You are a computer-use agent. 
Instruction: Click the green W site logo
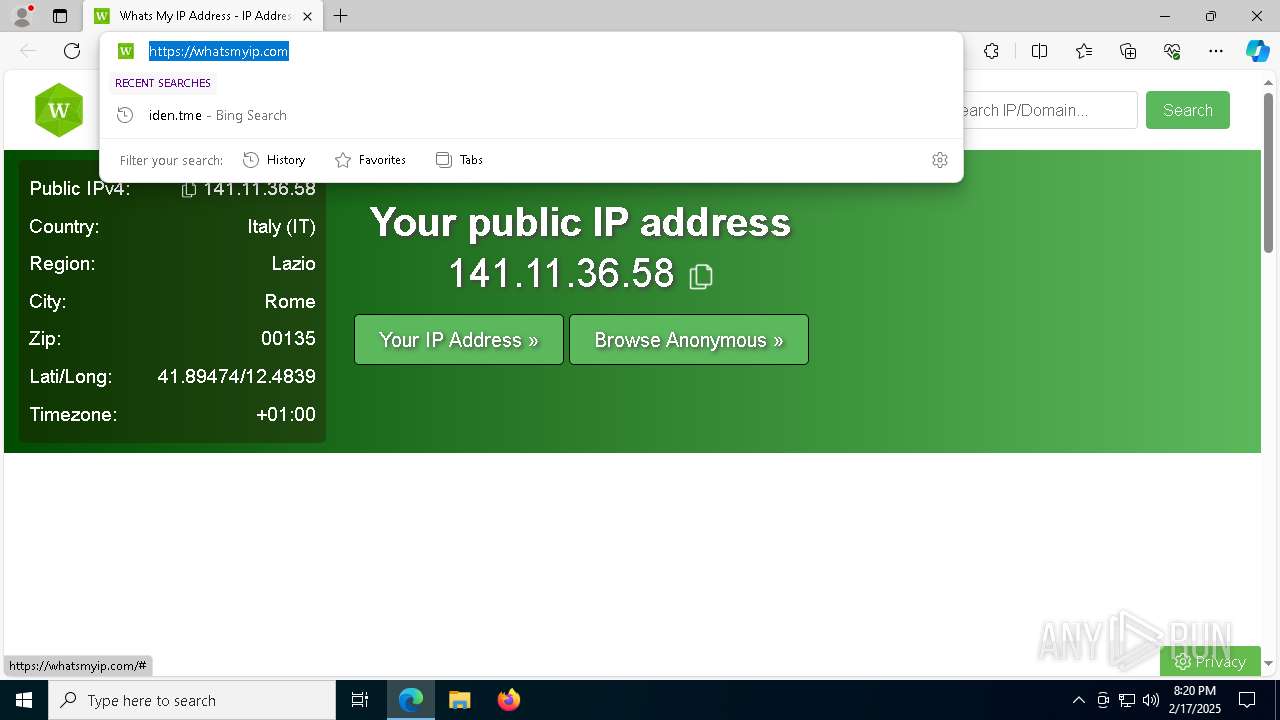pos(59,110)
